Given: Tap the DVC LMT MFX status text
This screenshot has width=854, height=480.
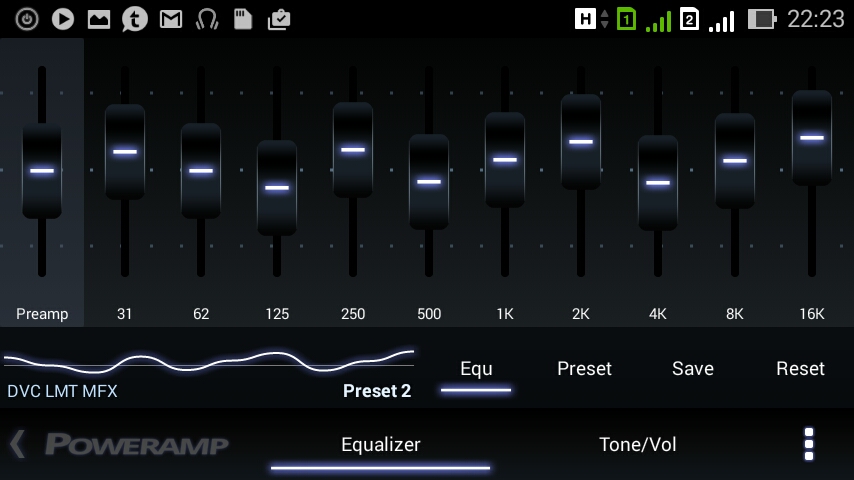Looking at the screenshot, I should (x=62, y=391).
